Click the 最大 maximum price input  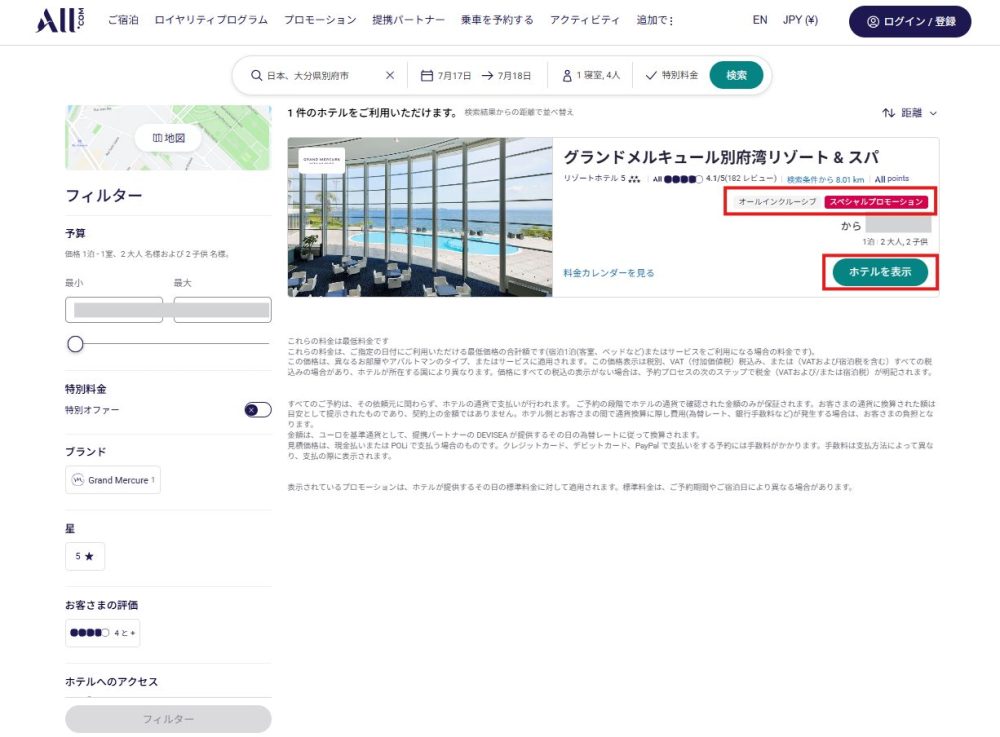pos(223,310)
